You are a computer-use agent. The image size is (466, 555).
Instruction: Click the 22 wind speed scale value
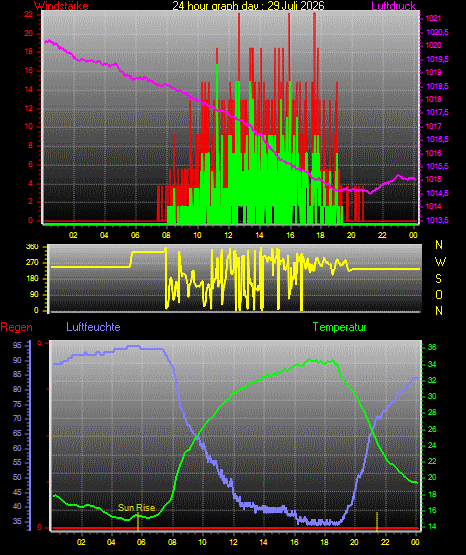(x=28, y=14)
